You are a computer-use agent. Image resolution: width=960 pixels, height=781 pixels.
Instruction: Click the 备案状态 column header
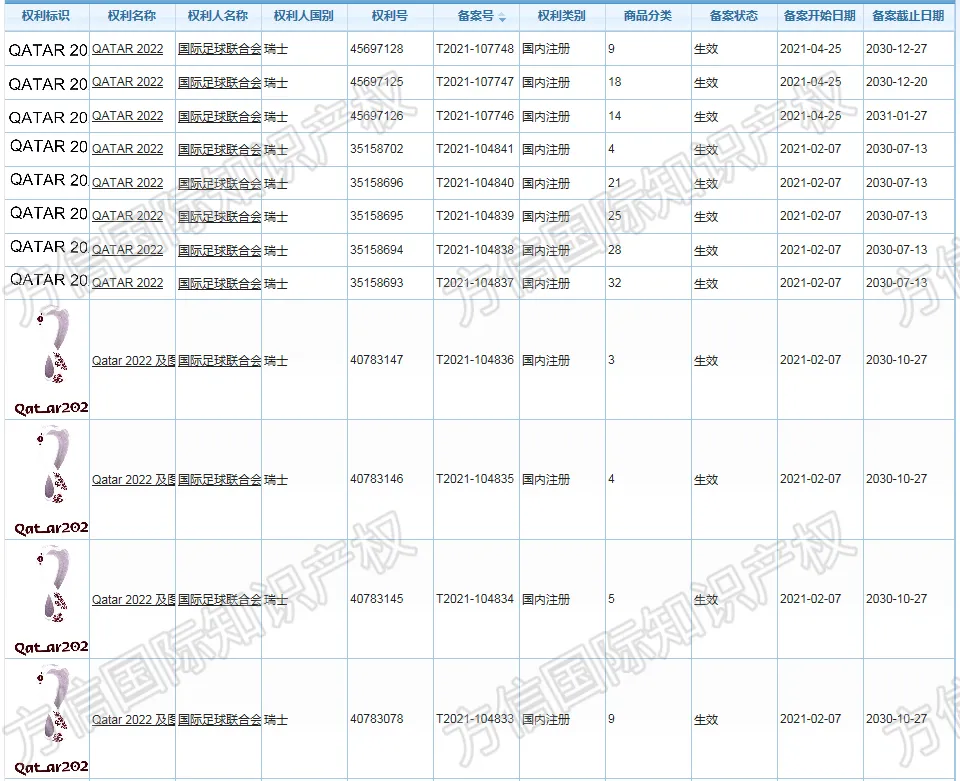tap(733, 16)
